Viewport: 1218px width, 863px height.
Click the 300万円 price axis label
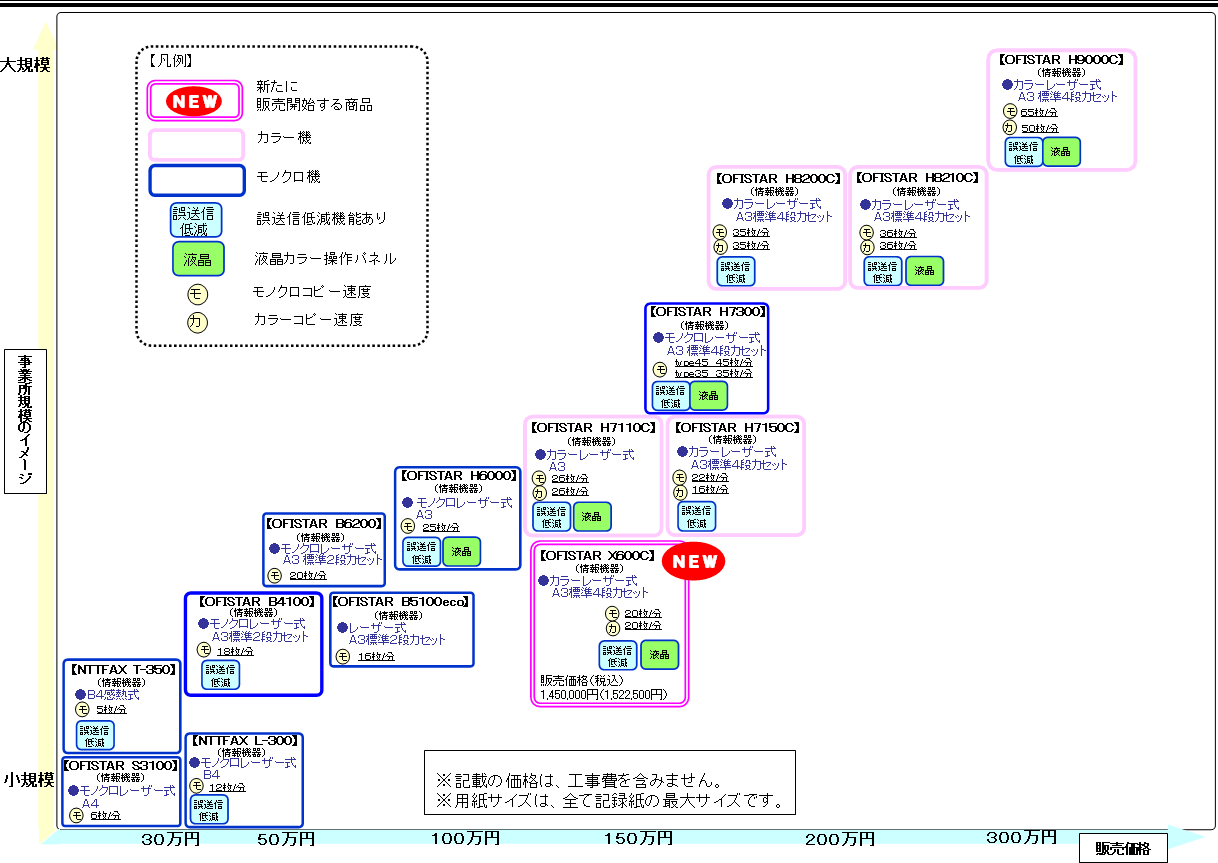1021,837
